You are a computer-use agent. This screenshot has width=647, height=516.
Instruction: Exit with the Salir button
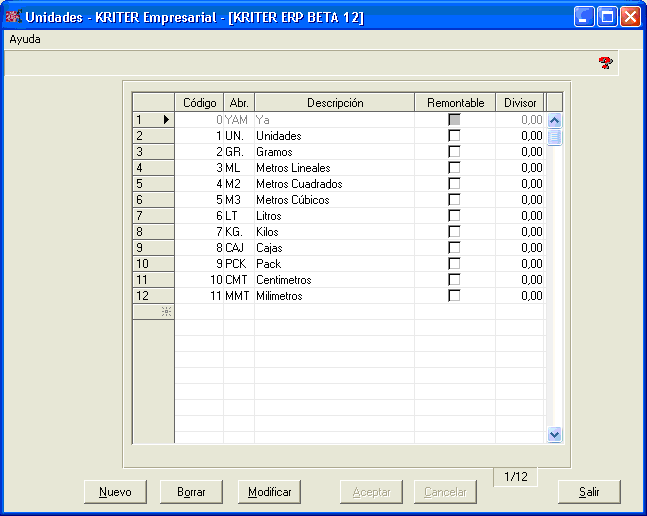pyautogui.click(x=589, y=492)
